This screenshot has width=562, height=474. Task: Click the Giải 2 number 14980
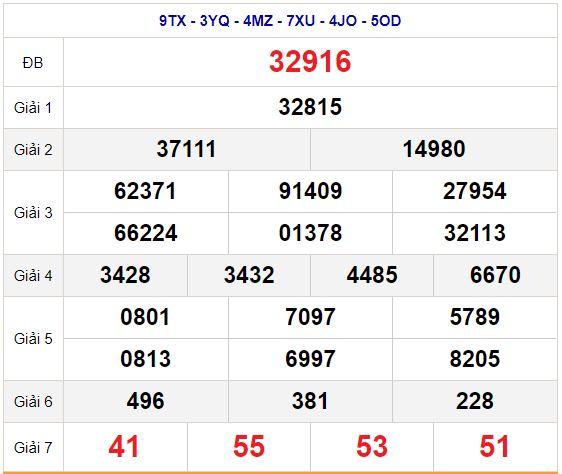tap(434, 149)
